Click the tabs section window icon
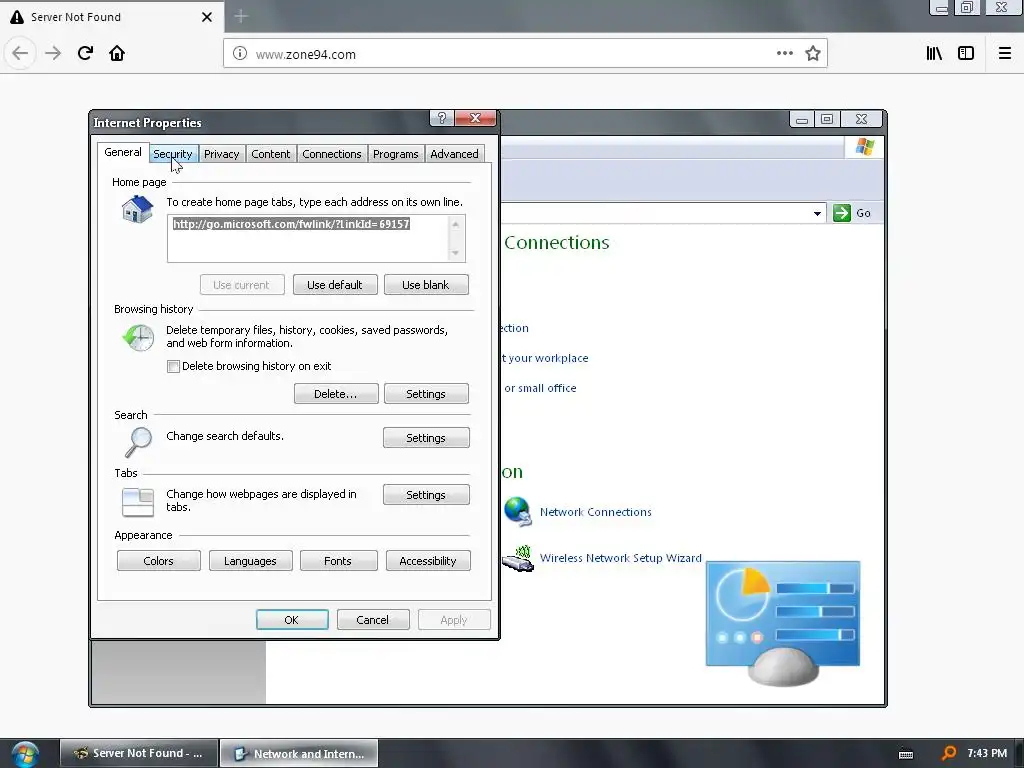Viewport: 1024px width, 768px height. pos(138,502)
